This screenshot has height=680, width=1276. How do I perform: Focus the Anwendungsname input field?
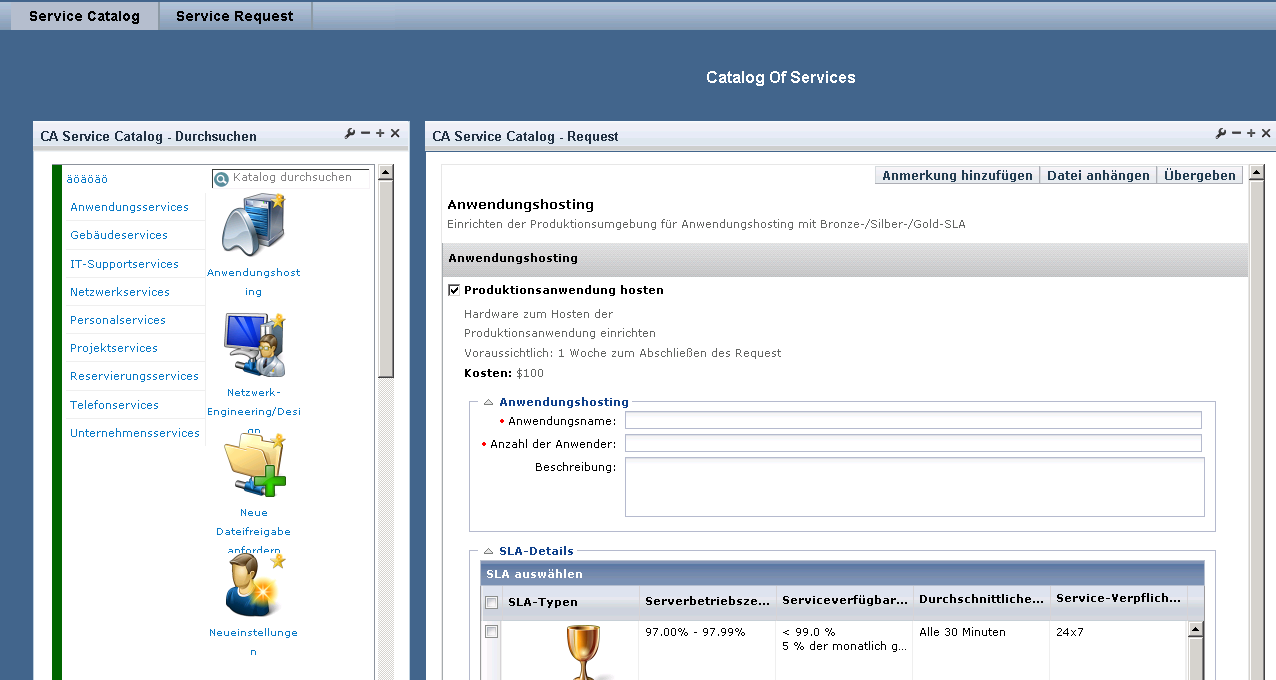(x=913, y=420)
